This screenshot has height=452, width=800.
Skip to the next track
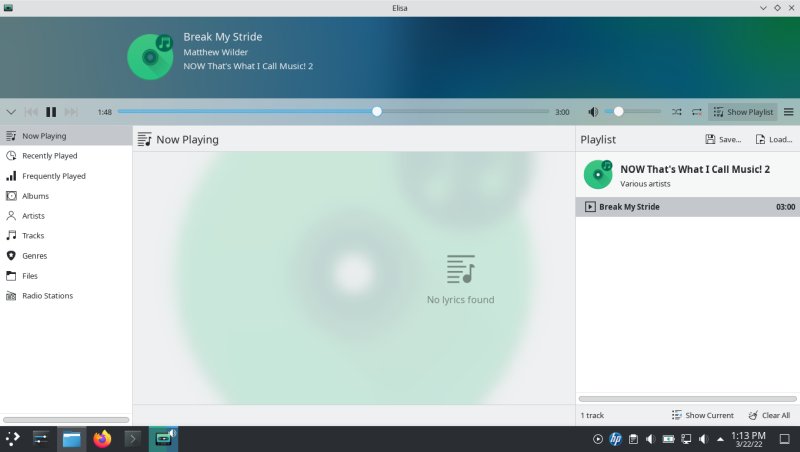(71, 112)
